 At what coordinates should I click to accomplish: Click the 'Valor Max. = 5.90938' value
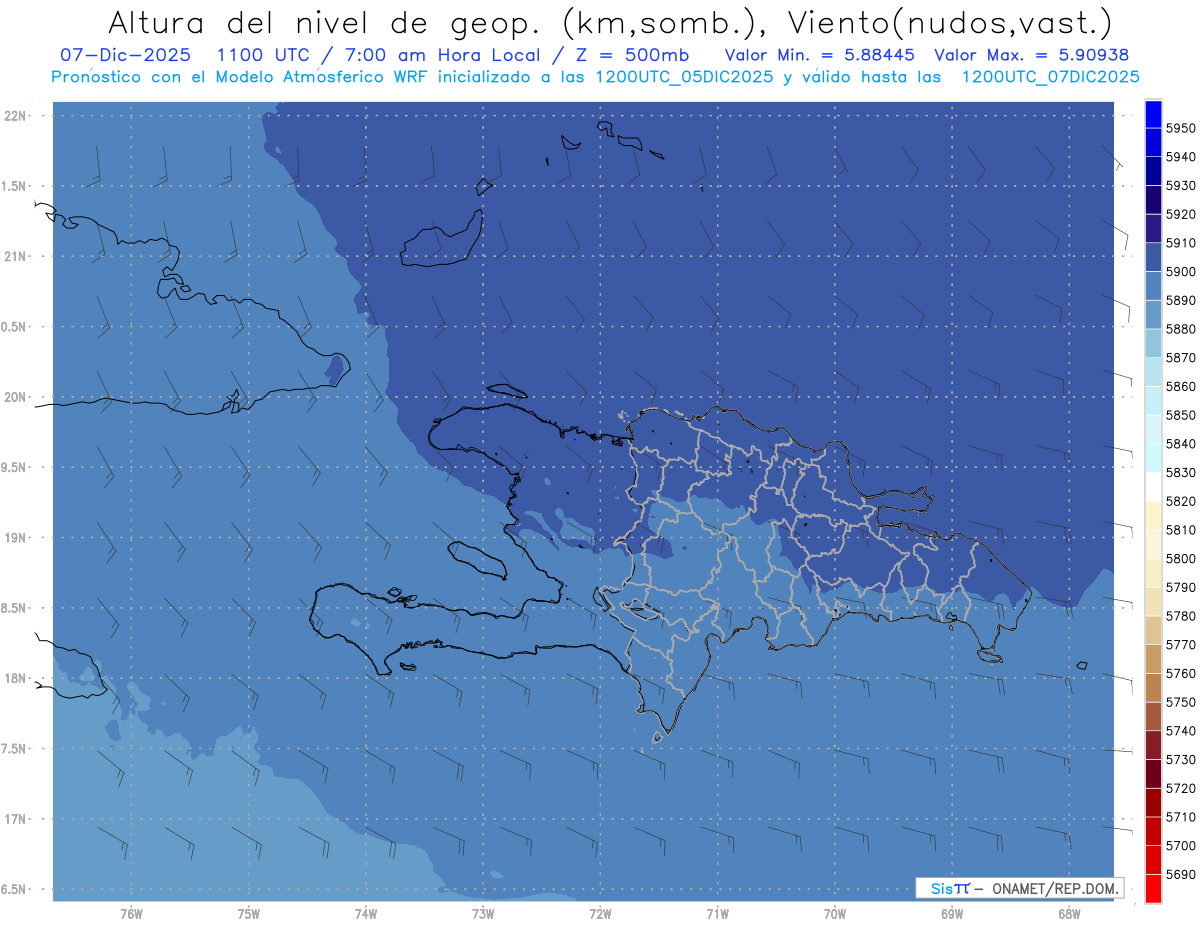[1030, 55]
